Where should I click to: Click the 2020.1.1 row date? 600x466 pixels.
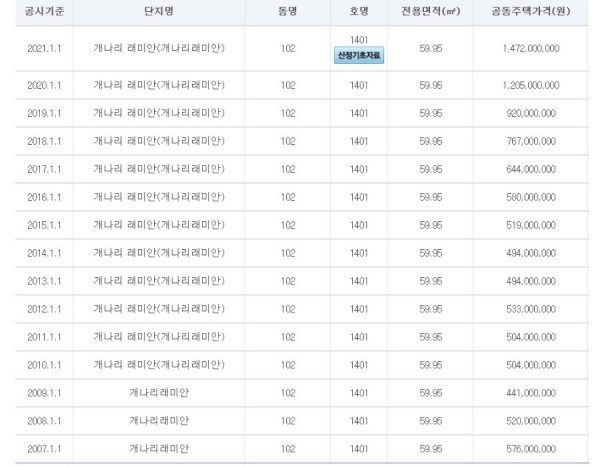[x=44, y=85]
